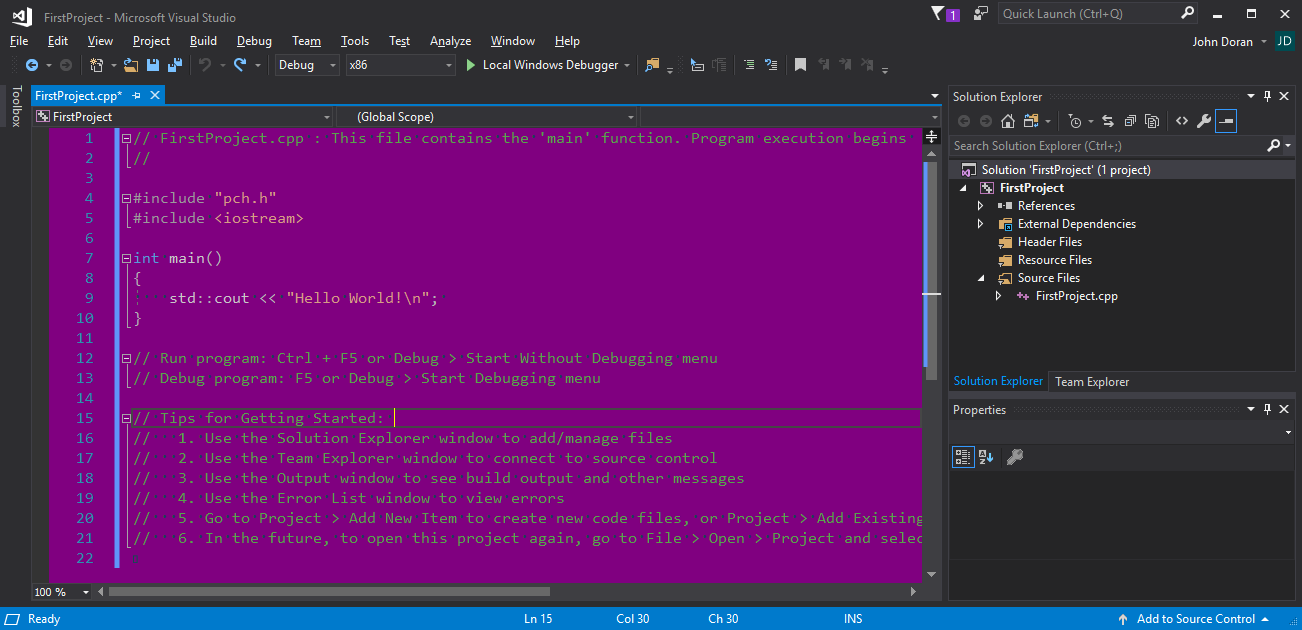This screenshot has width=1302, height=630.
Task: Click the Save All icon
Action: pos(174,65)
